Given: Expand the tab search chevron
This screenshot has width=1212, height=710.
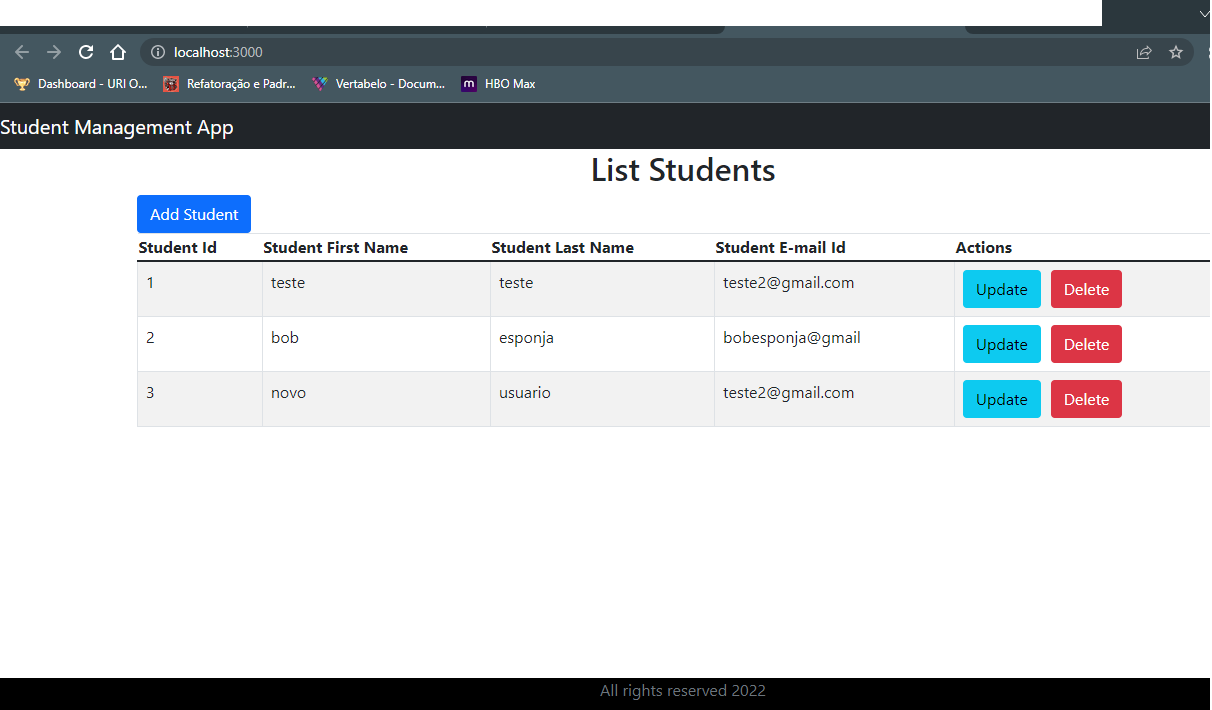Looking at the screenshot, I should (x=1203, y=13).
